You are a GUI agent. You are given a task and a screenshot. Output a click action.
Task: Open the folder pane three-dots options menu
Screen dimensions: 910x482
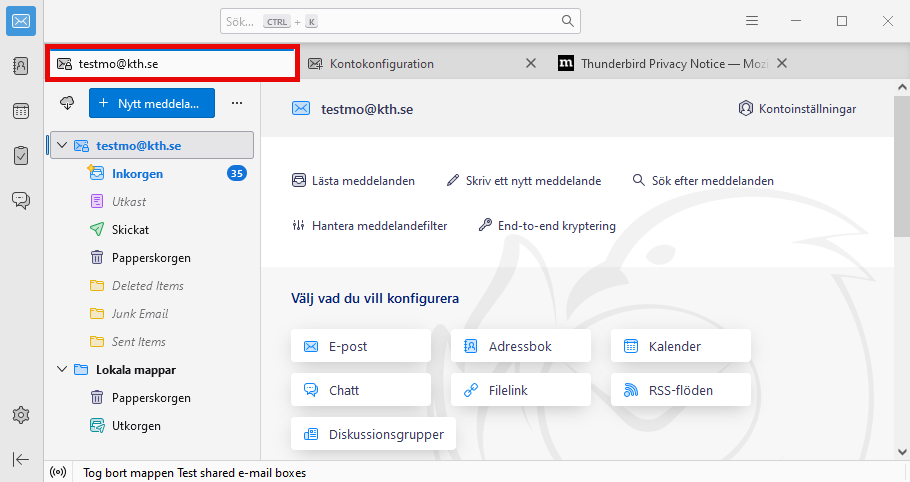tap(237, 102)
